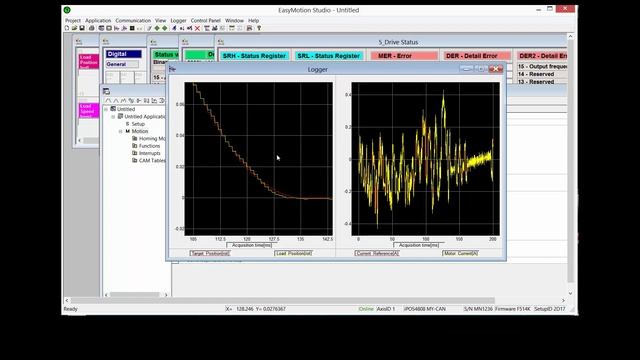This screenshot has width=640, height=360.
Task: Select Setup in the project tree
Action: (x=138, y=124)
